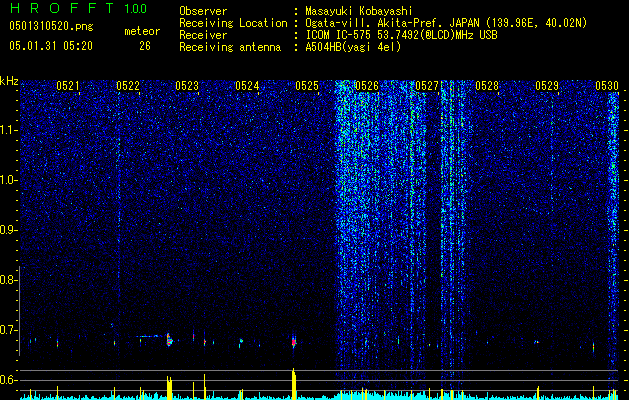
Task: Click the 0530 time marker
Action: 607,86
